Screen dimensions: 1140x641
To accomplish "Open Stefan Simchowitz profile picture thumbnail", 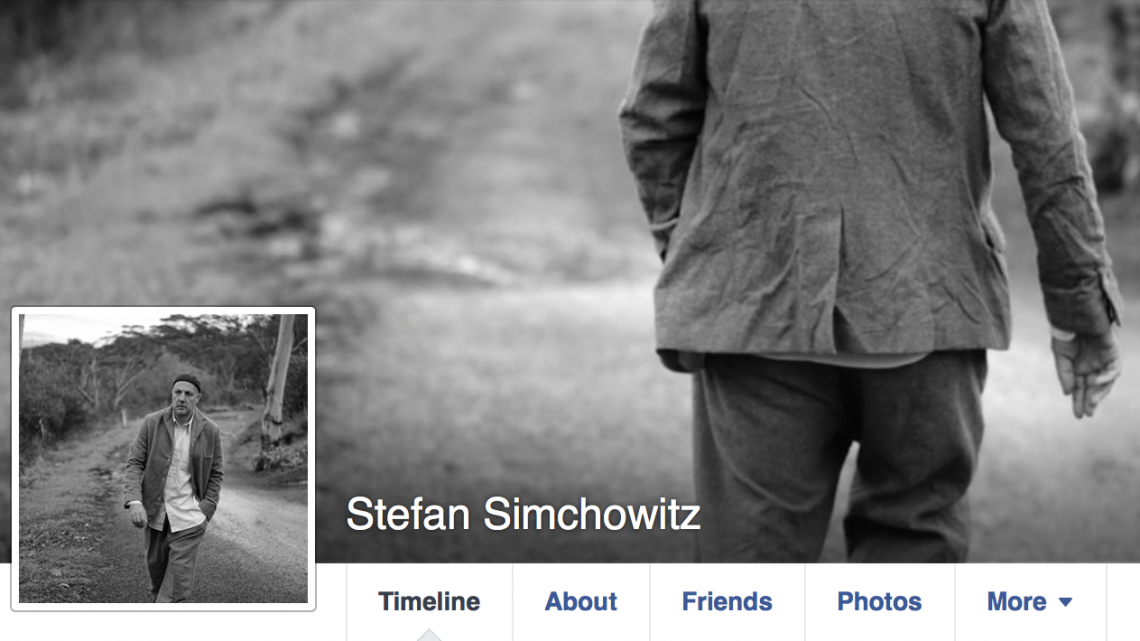I will pyautogui.click(x=164, y=459).
